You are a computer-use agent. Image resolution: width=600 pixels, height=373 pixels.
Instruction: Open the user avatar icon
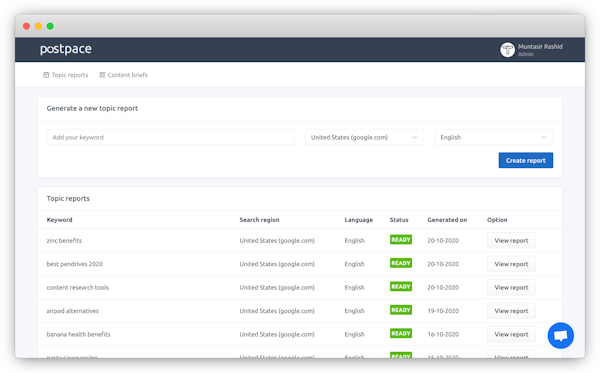pos(507,50)
